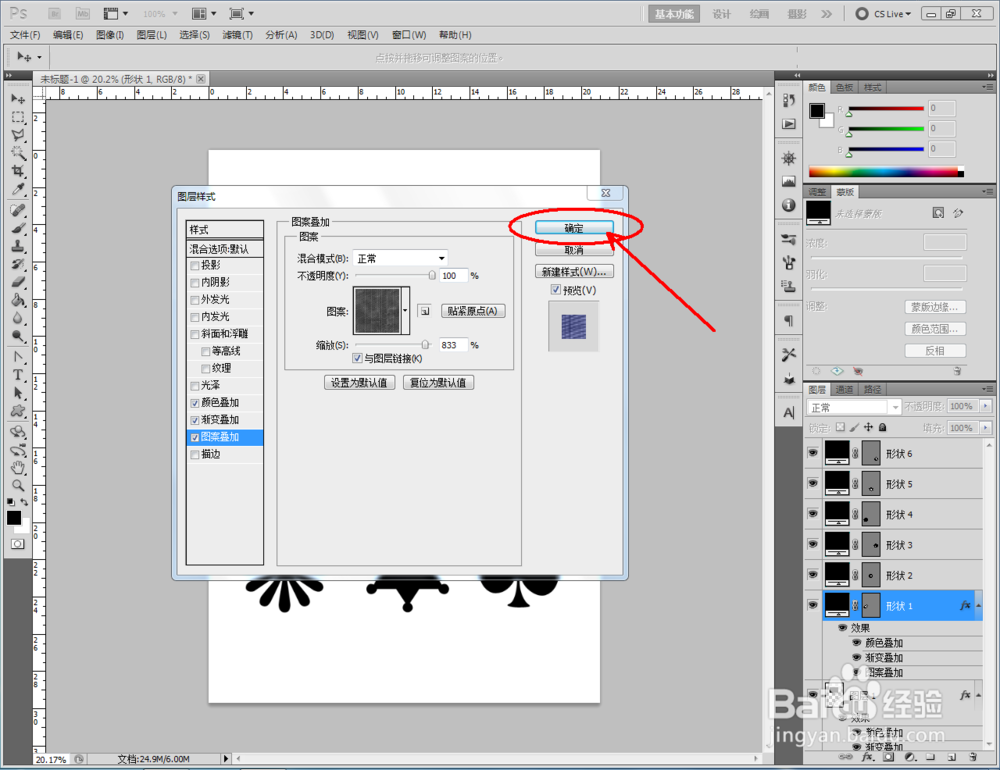Select the Zoom tool

point(18,485)
